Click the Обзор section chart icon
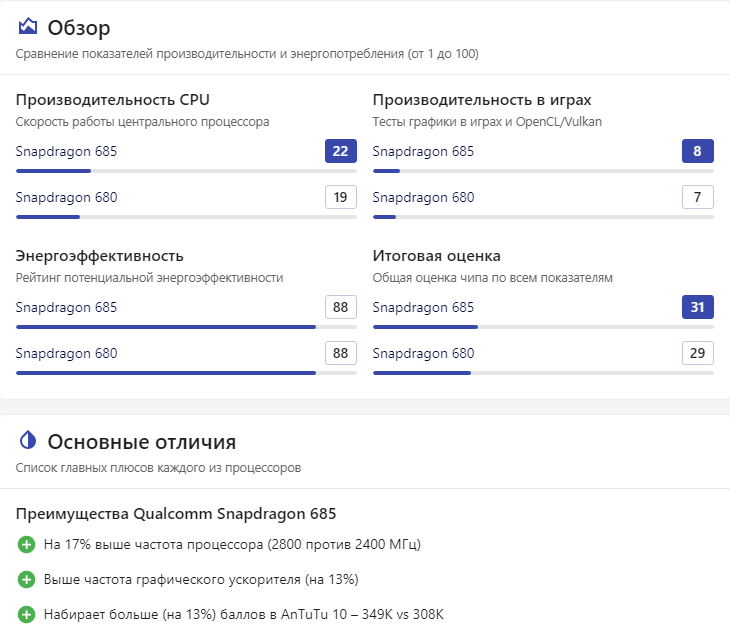This screenshot has height=640, width=730. point(27,27)
